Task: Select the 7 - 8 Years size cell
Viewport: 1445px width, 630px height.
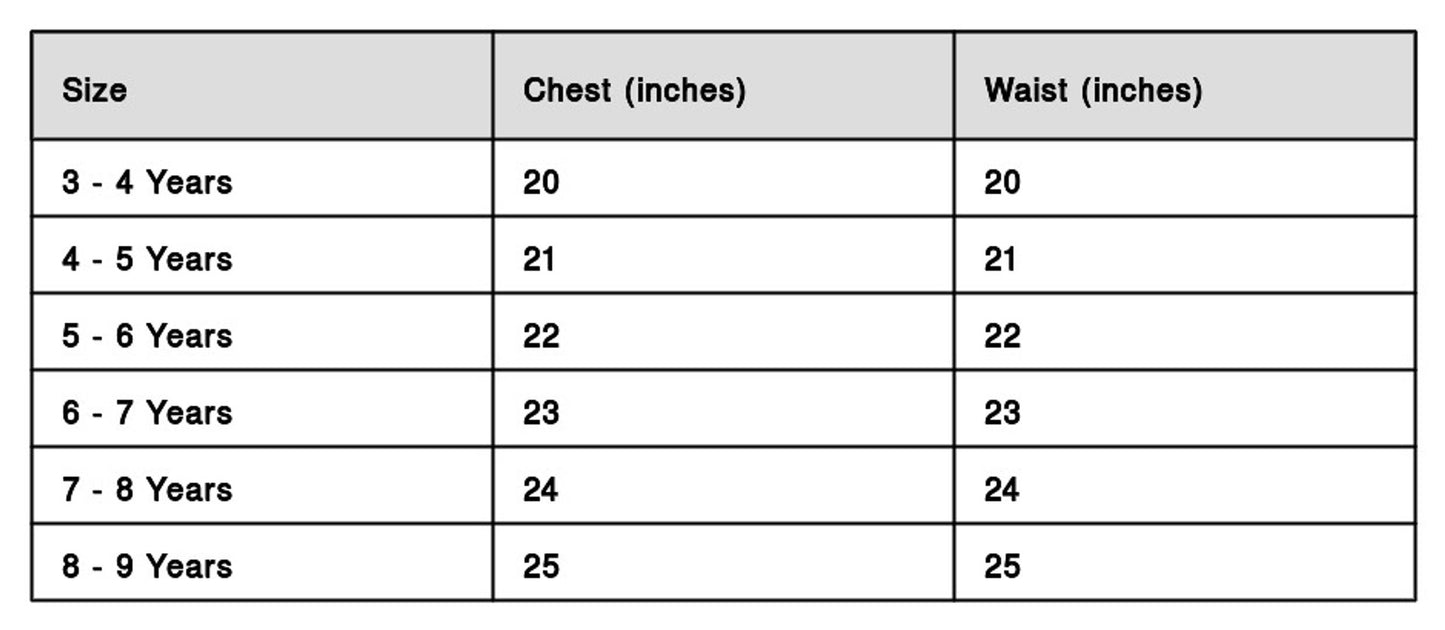Action: 147,489
